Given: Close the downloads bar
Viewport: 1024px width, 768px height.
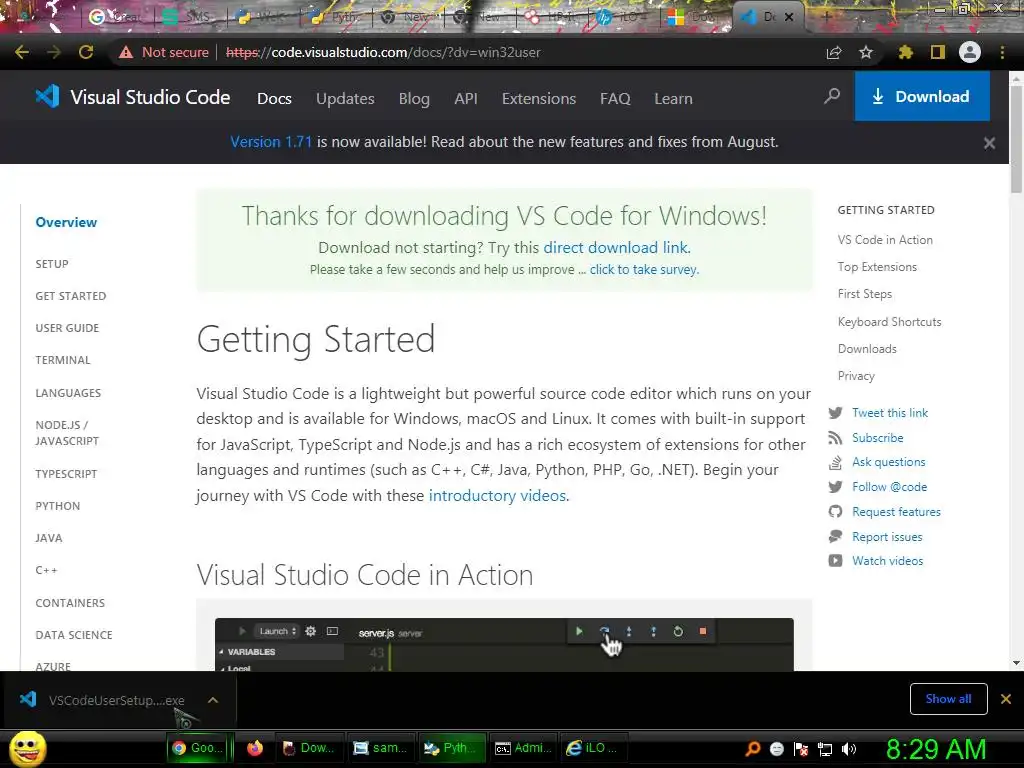Looking at the screenshot, I should coord(1006,699).
